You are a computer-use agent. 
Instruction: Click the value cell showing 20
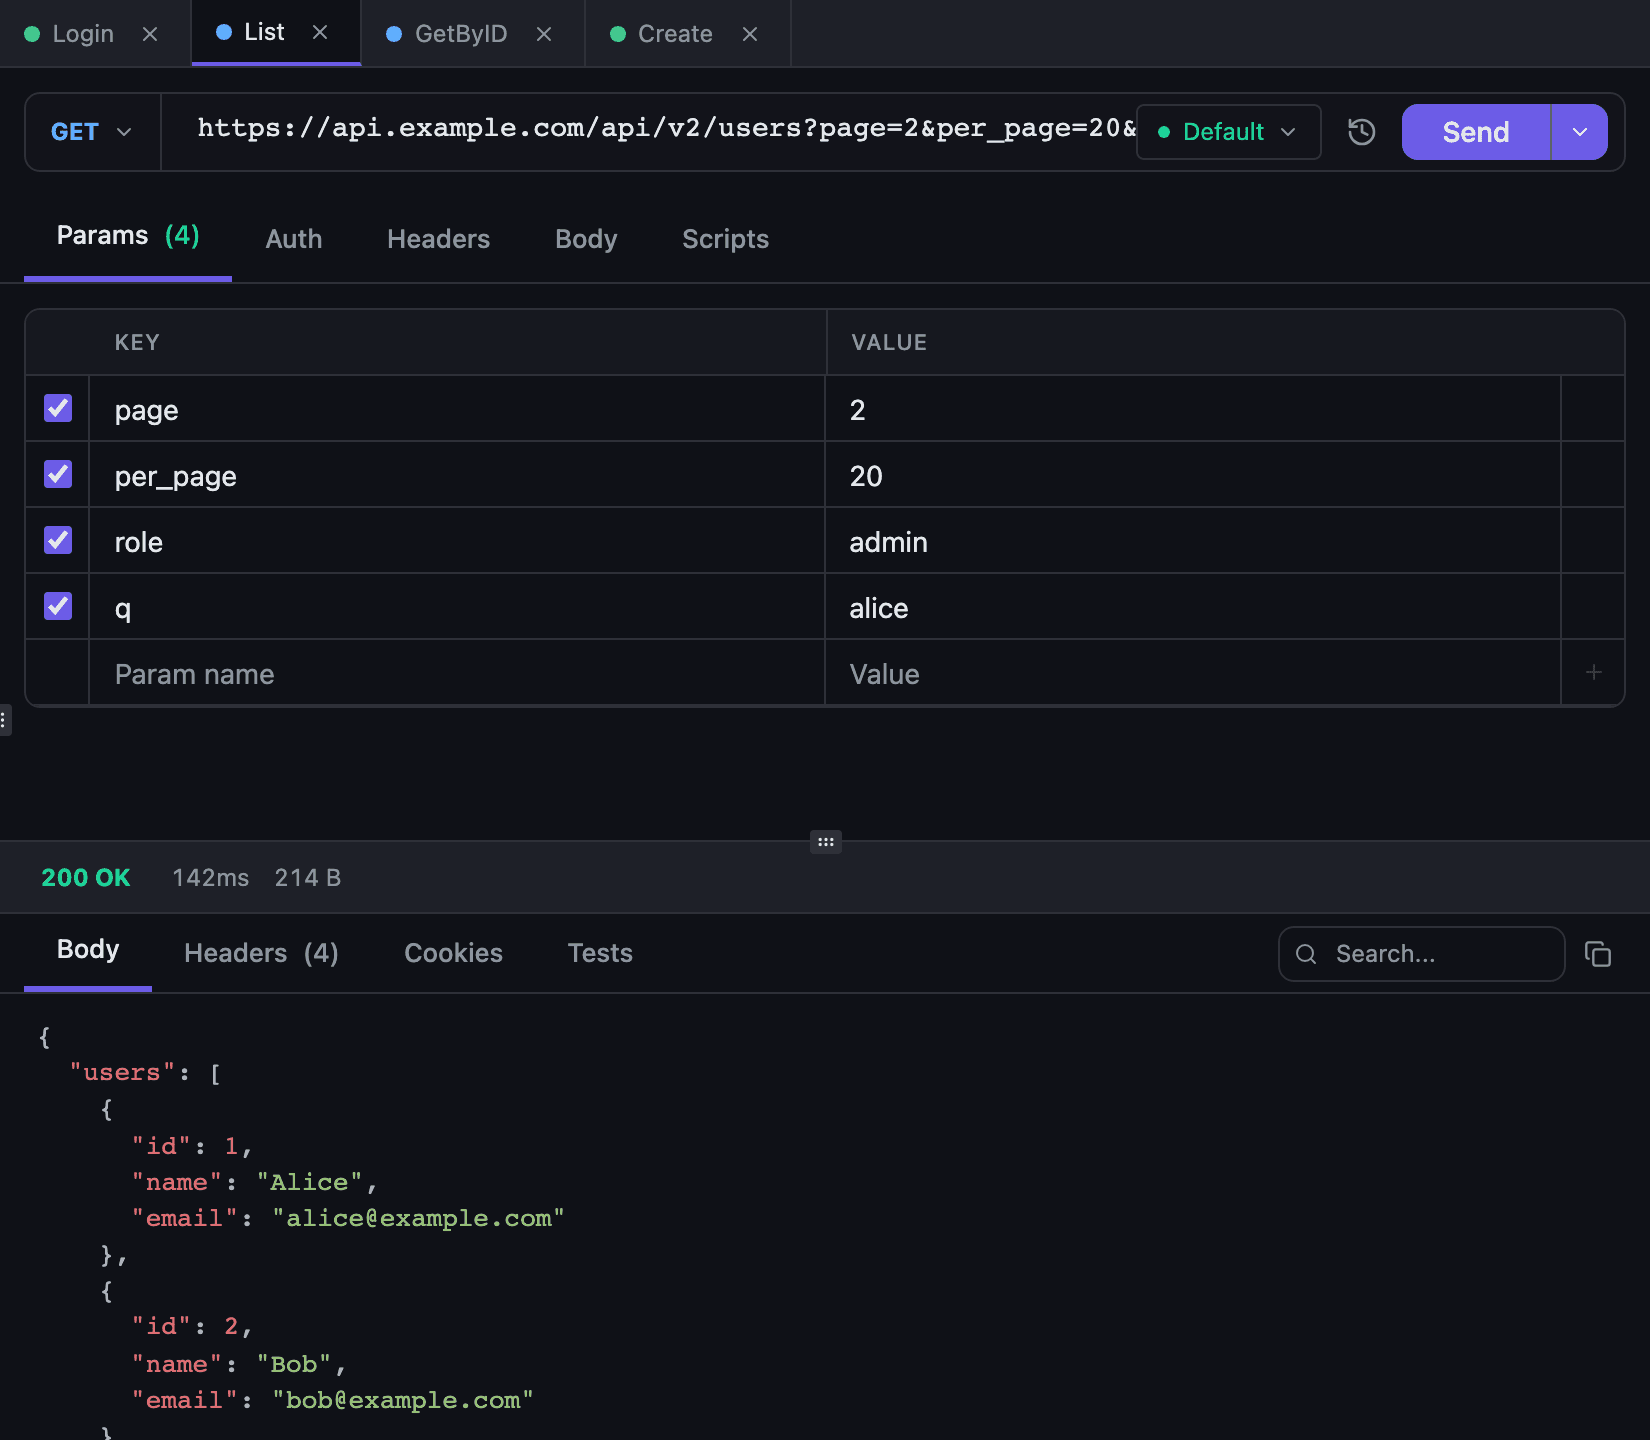coord(1193,475)
